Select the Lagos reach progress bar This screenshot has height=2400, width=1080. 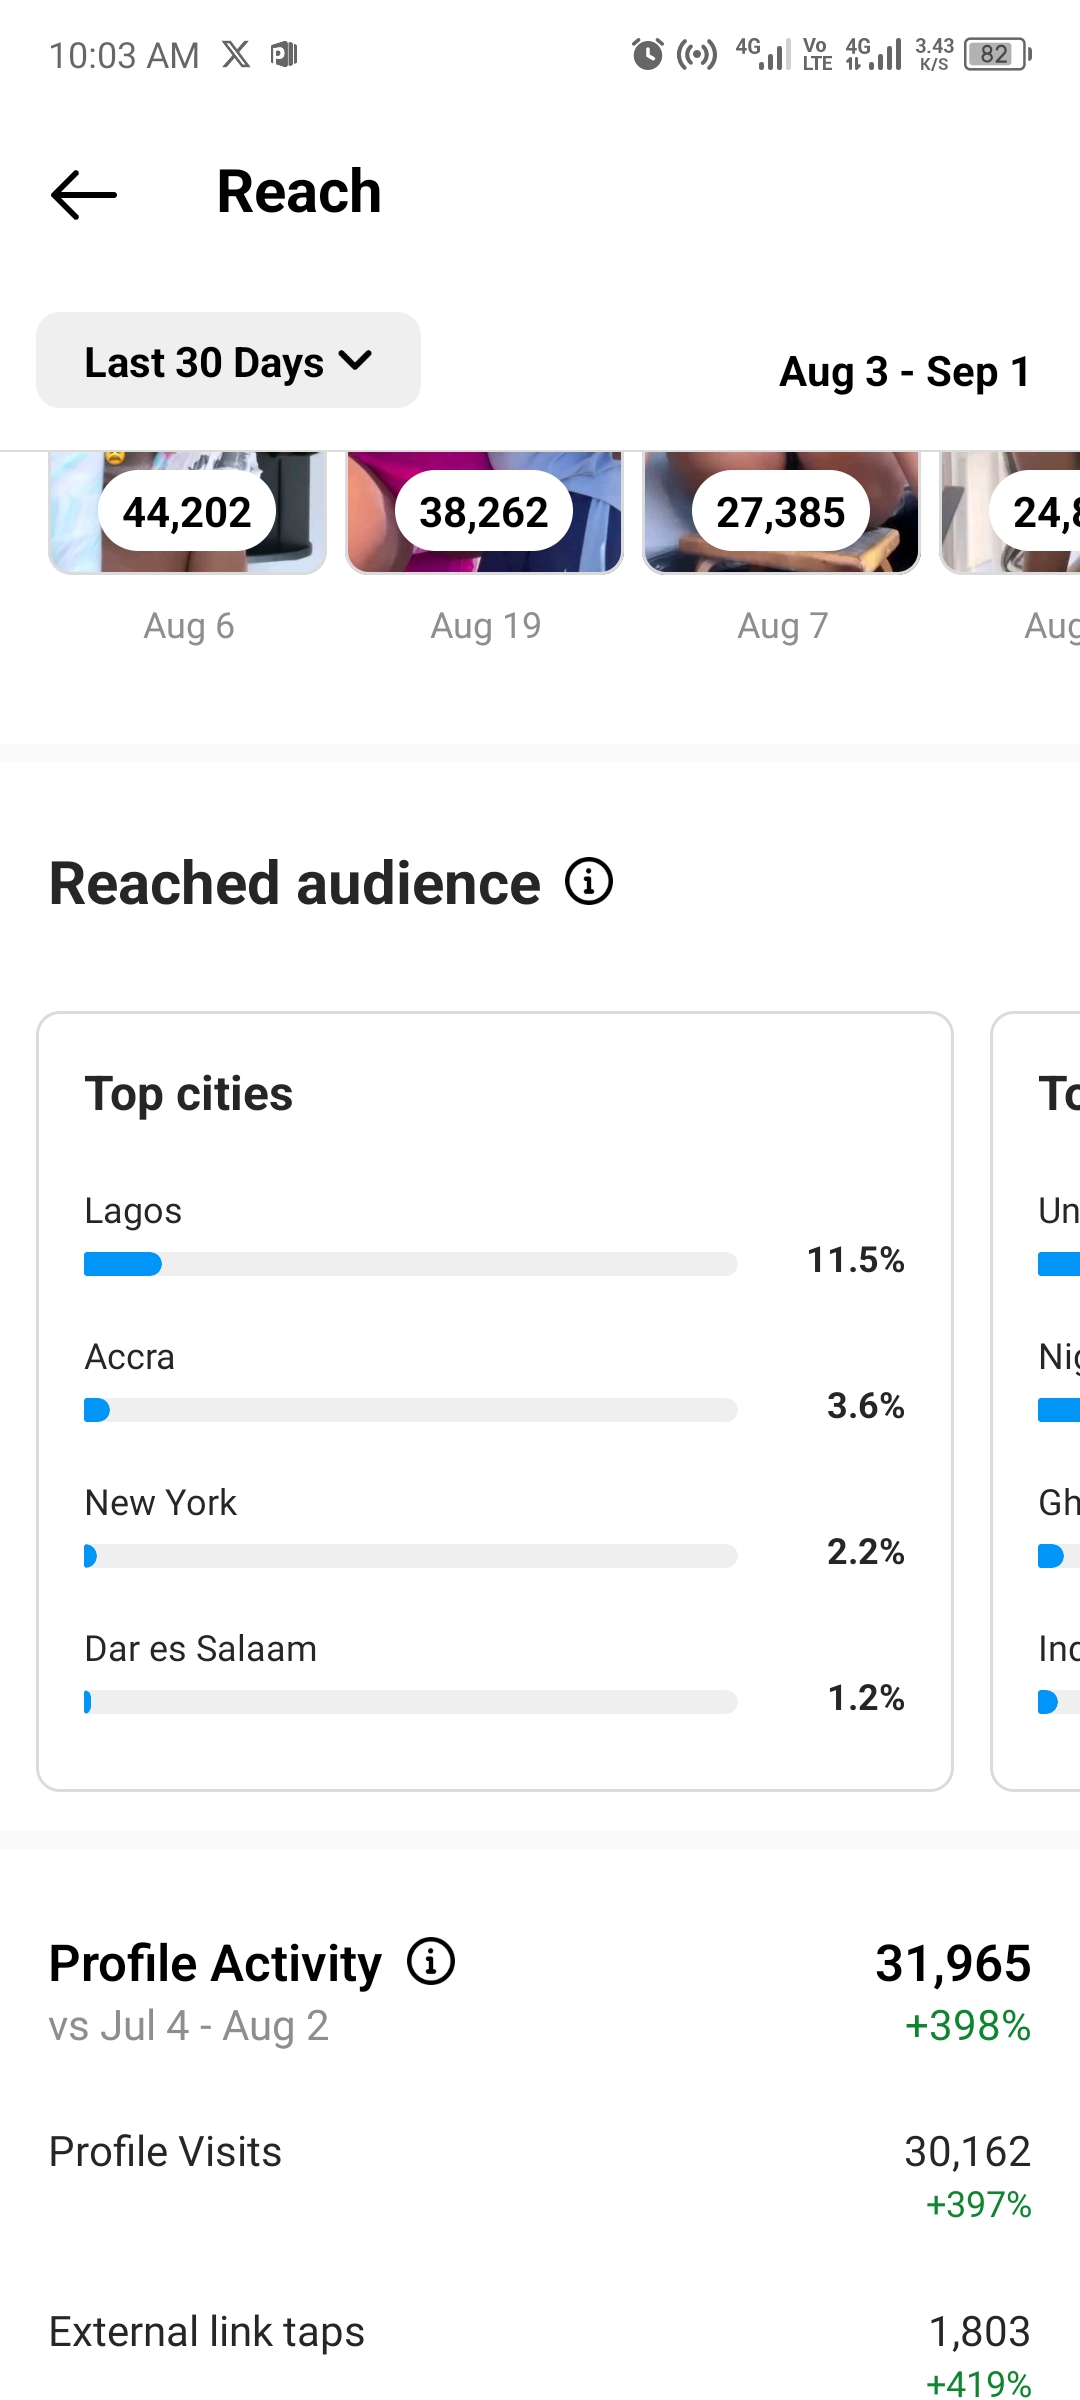(x=410, y=1264)
